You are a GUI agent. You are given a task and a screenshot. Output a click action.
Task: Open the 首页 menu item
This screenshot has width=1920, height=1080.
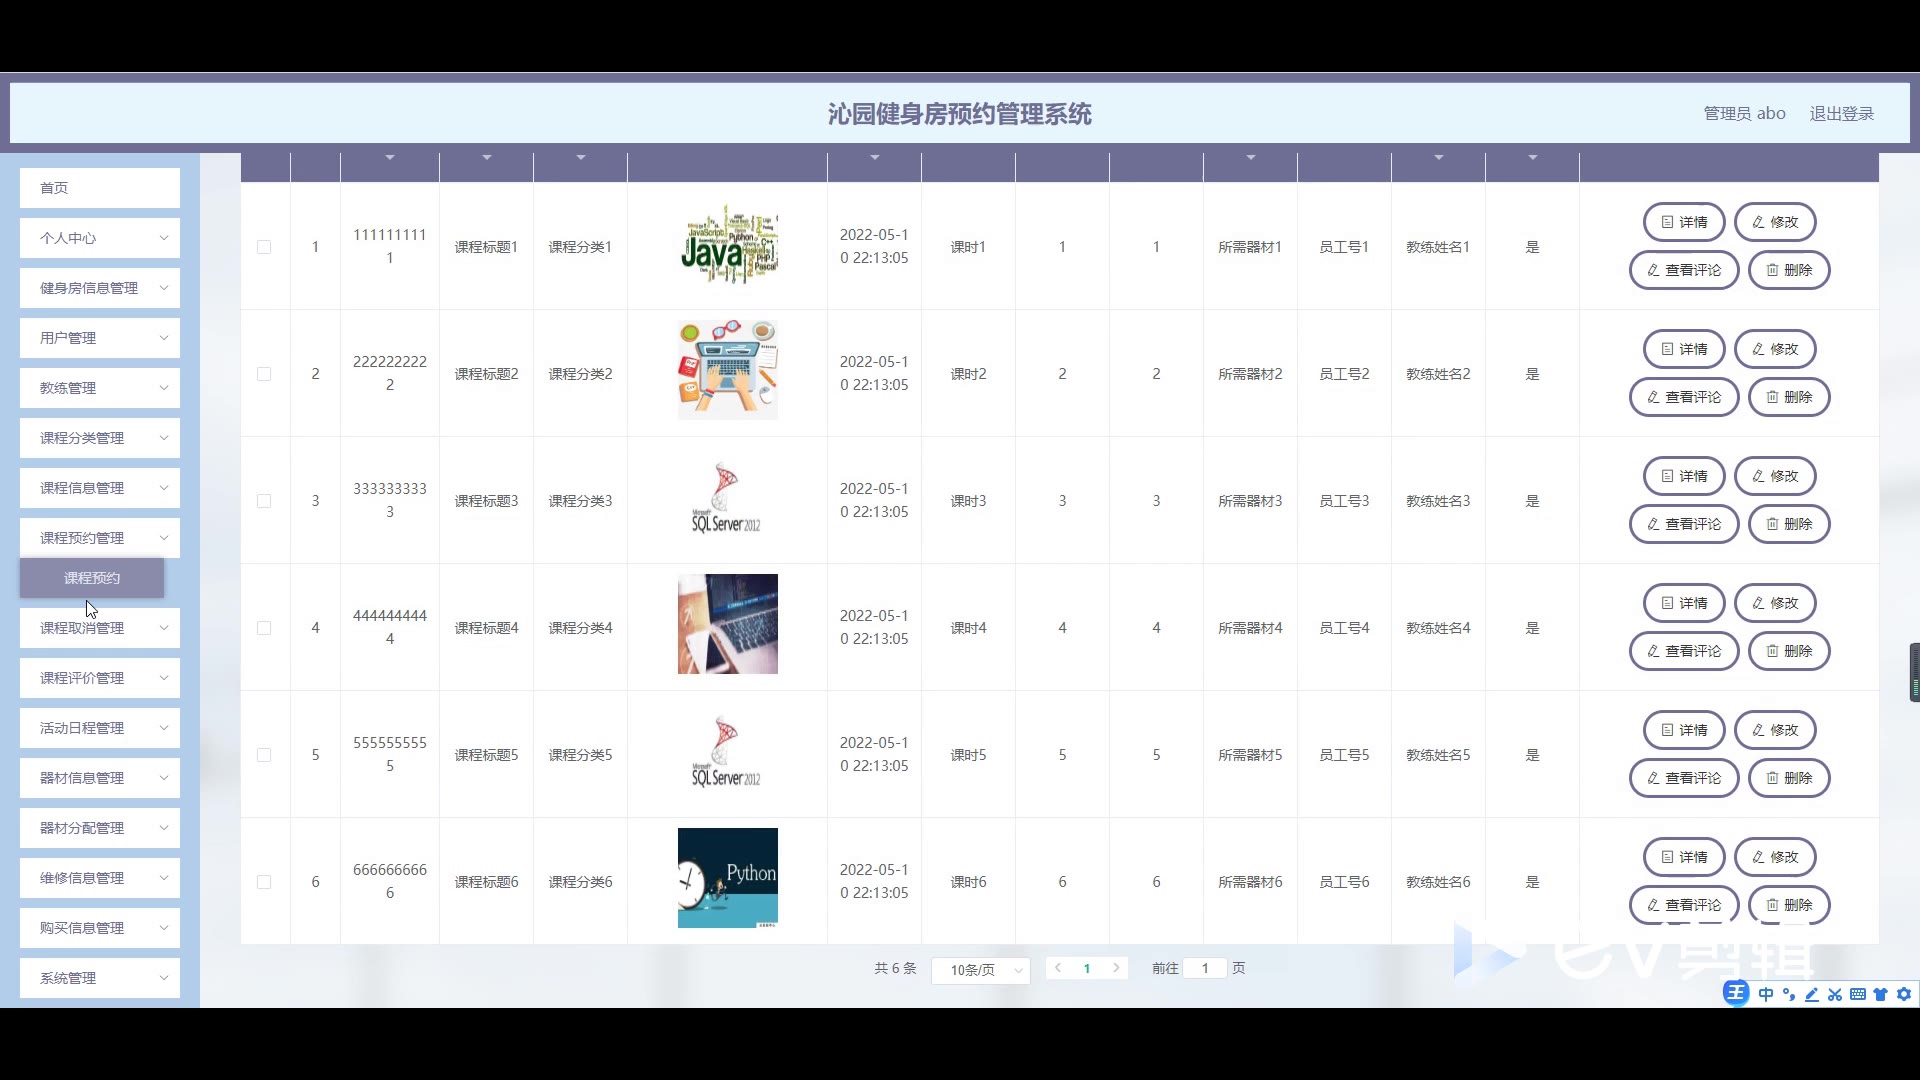click(x=100, y=188)
